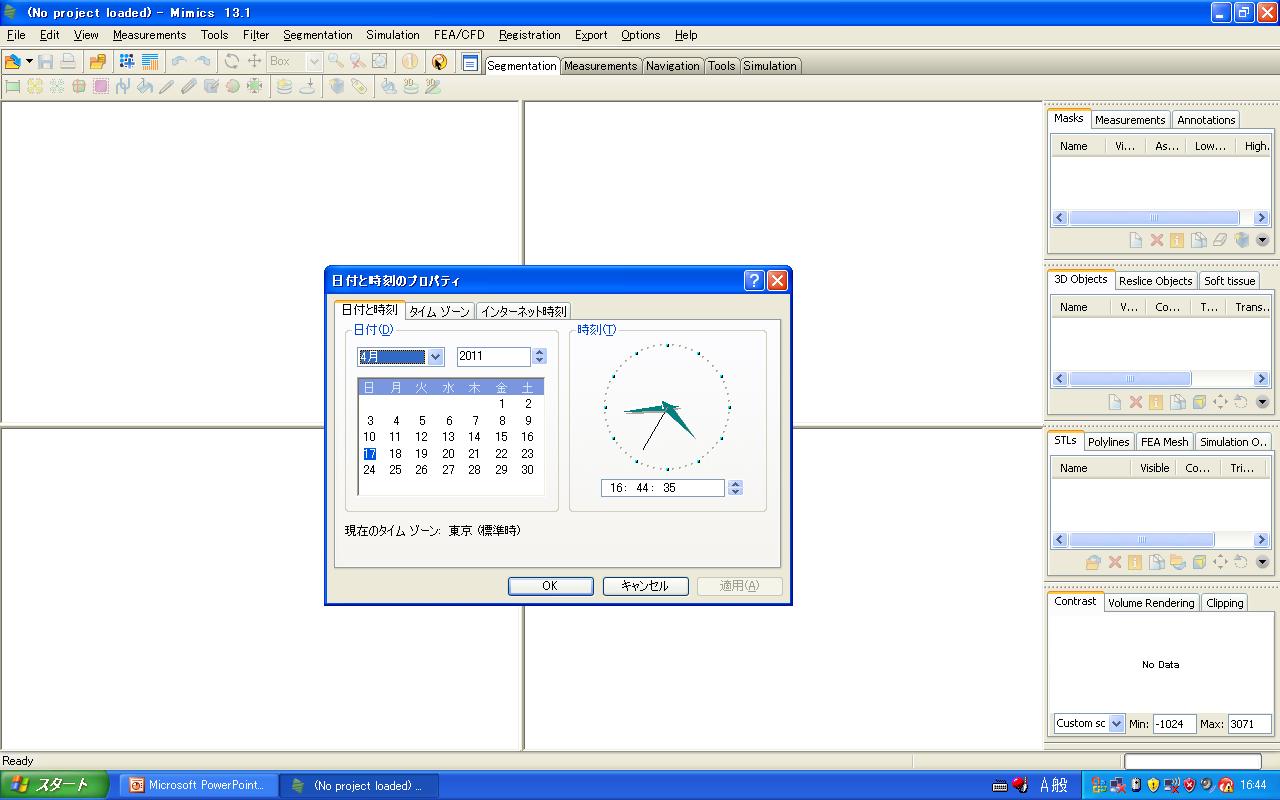Image resolution: width=1280 pixels, height=800 pixels.
Task: Click the Undo arrow icon
Action: (x=179, y=61)
